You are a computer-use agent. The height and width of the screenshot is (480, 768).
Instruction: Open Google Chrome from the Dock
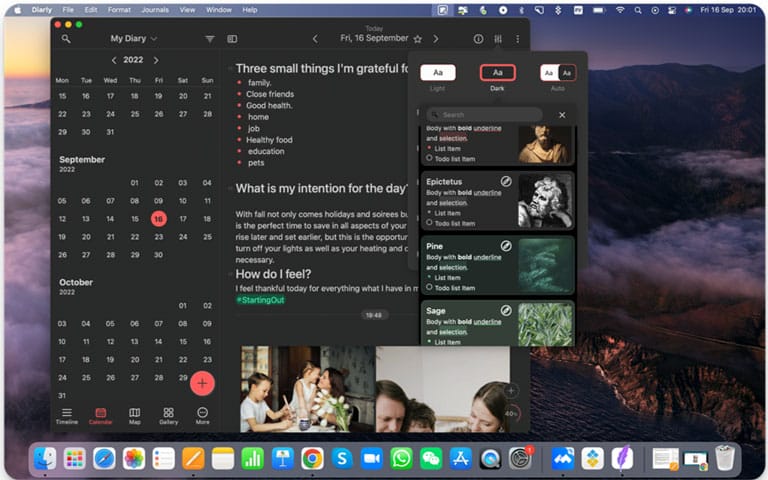click(312, 458)
